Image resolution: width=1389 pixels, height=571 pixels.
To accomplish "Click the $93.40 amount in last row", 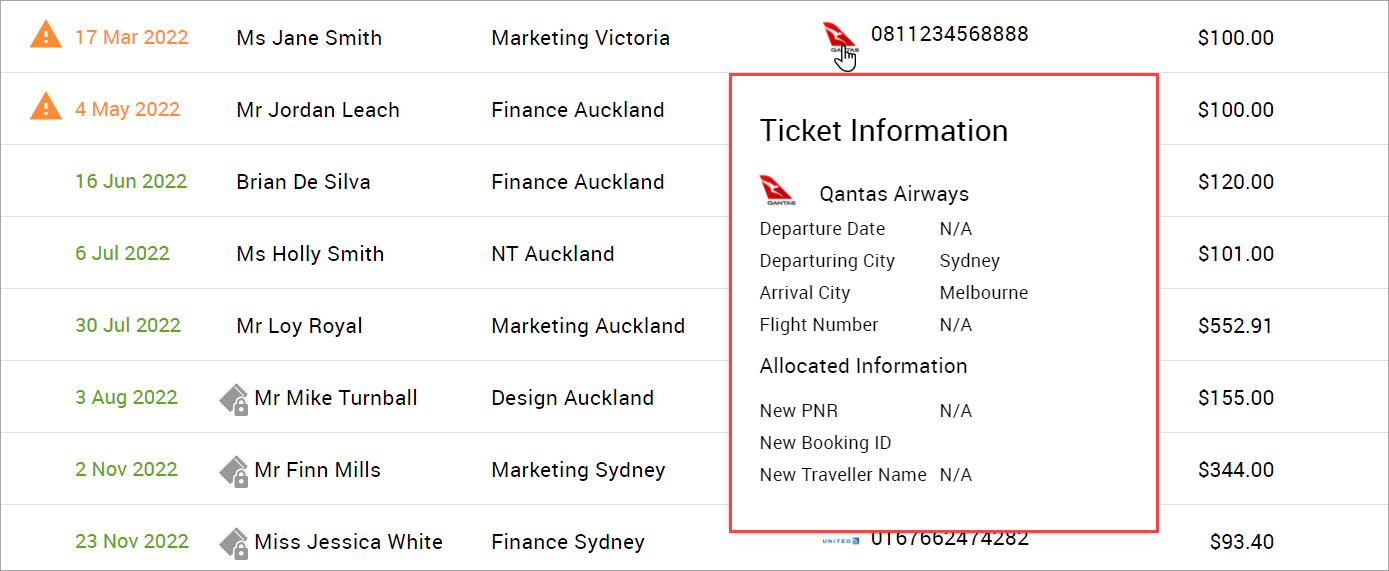I will tap(1241, 542).
